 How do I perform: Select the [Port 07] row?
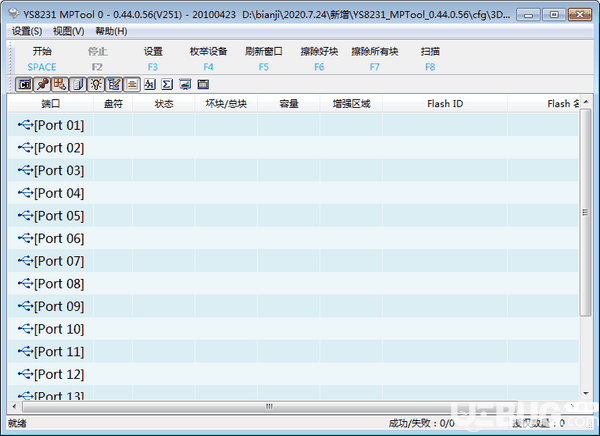(293, 261)
